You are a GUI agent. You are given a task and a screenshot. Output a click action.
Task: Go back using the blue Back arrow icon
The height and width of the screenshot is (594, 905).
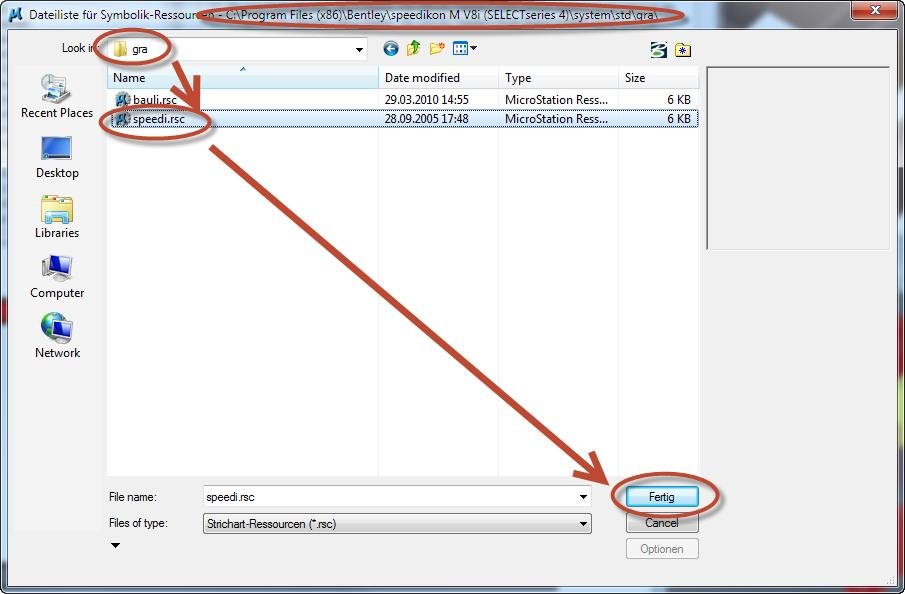point(391,49)
